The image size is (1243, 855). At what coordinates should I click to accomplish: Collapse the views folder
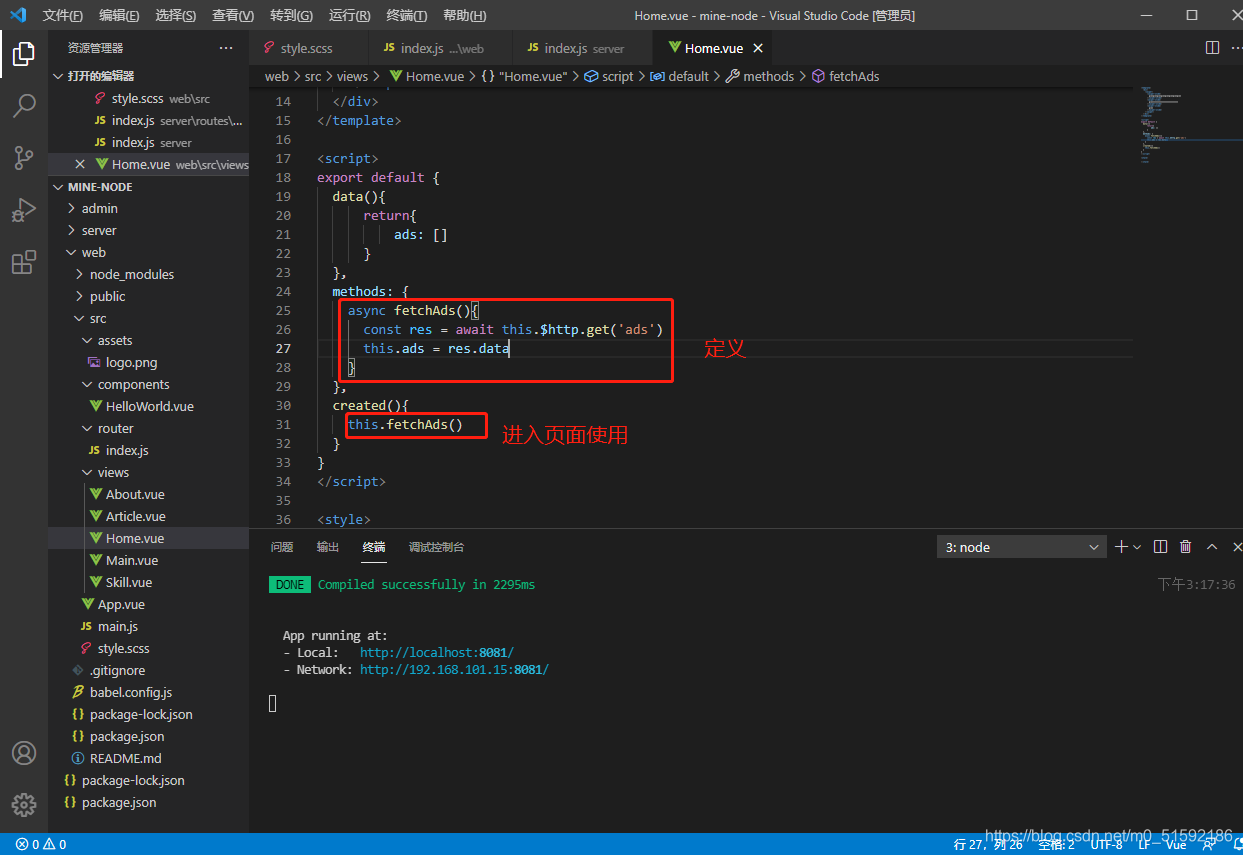click(148, 472)
